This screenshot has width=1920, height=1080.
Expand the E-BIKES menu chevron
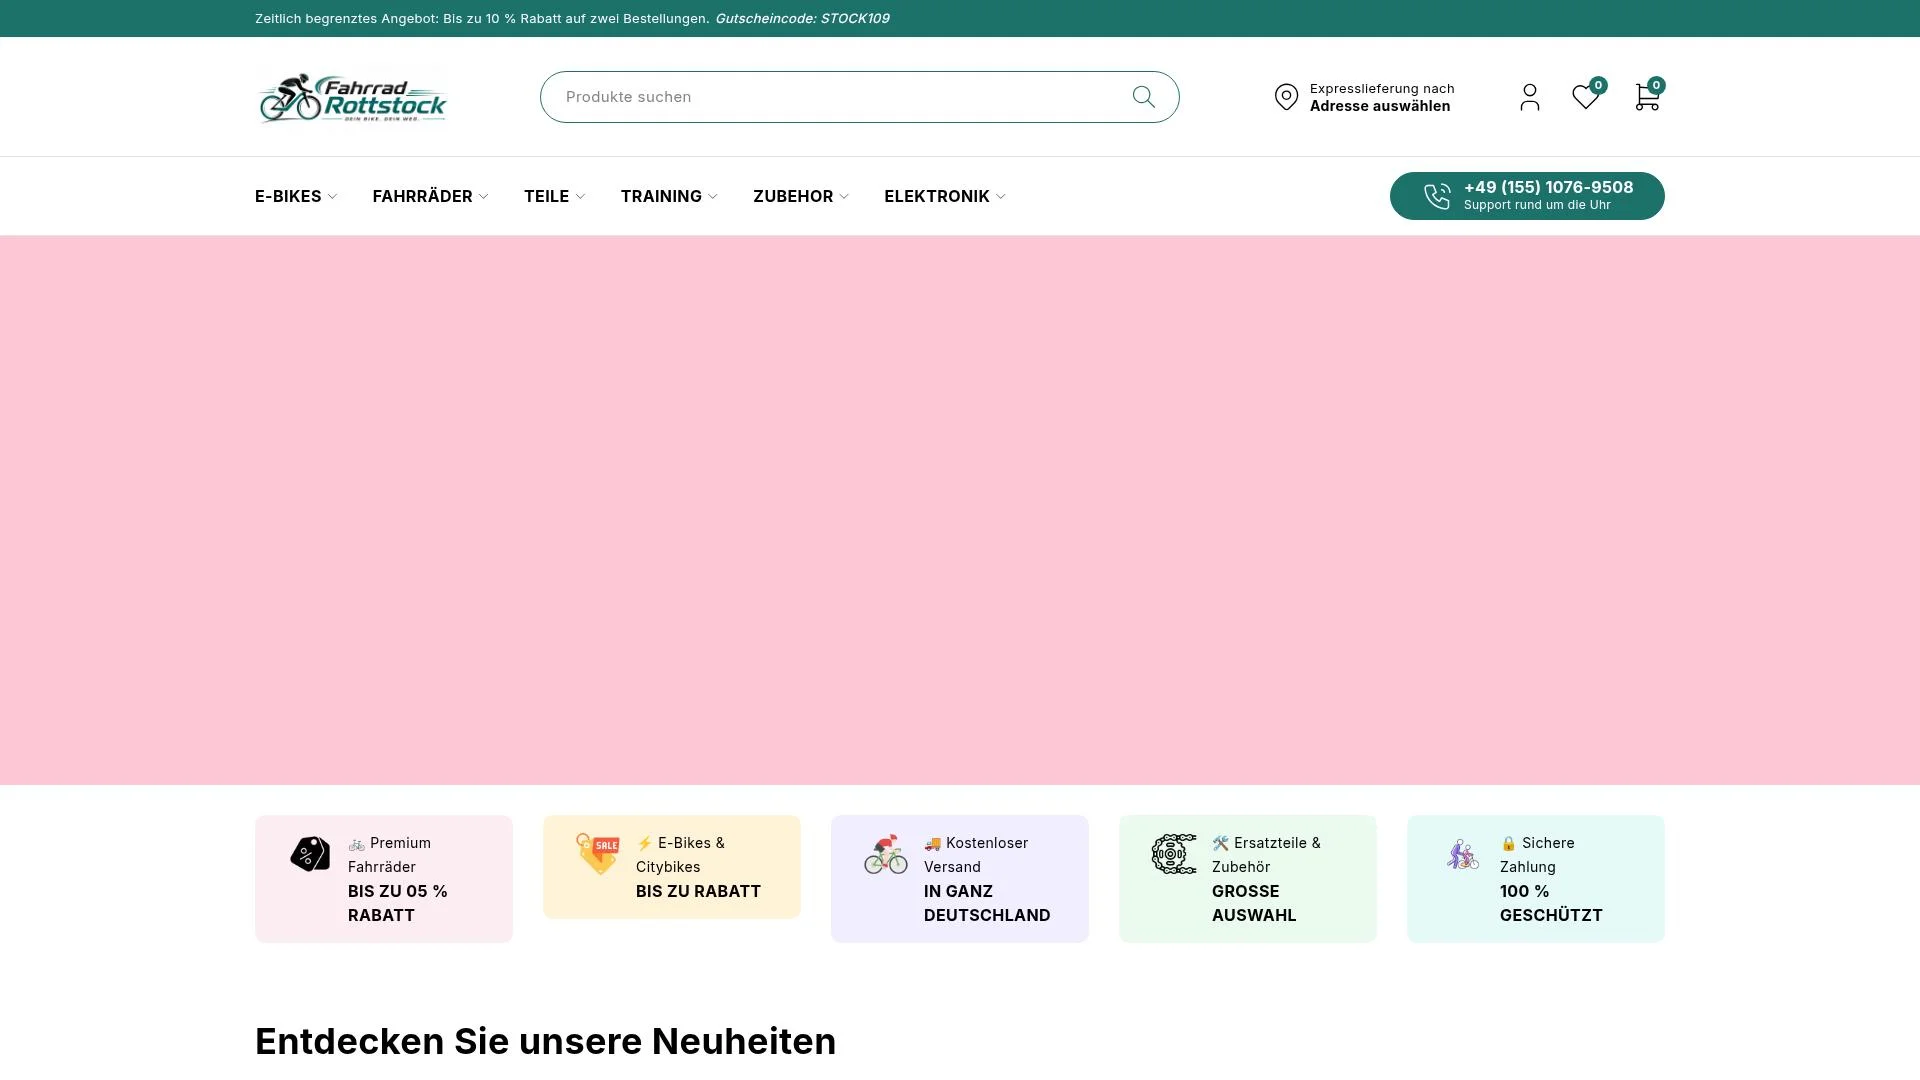click(332, 197)
